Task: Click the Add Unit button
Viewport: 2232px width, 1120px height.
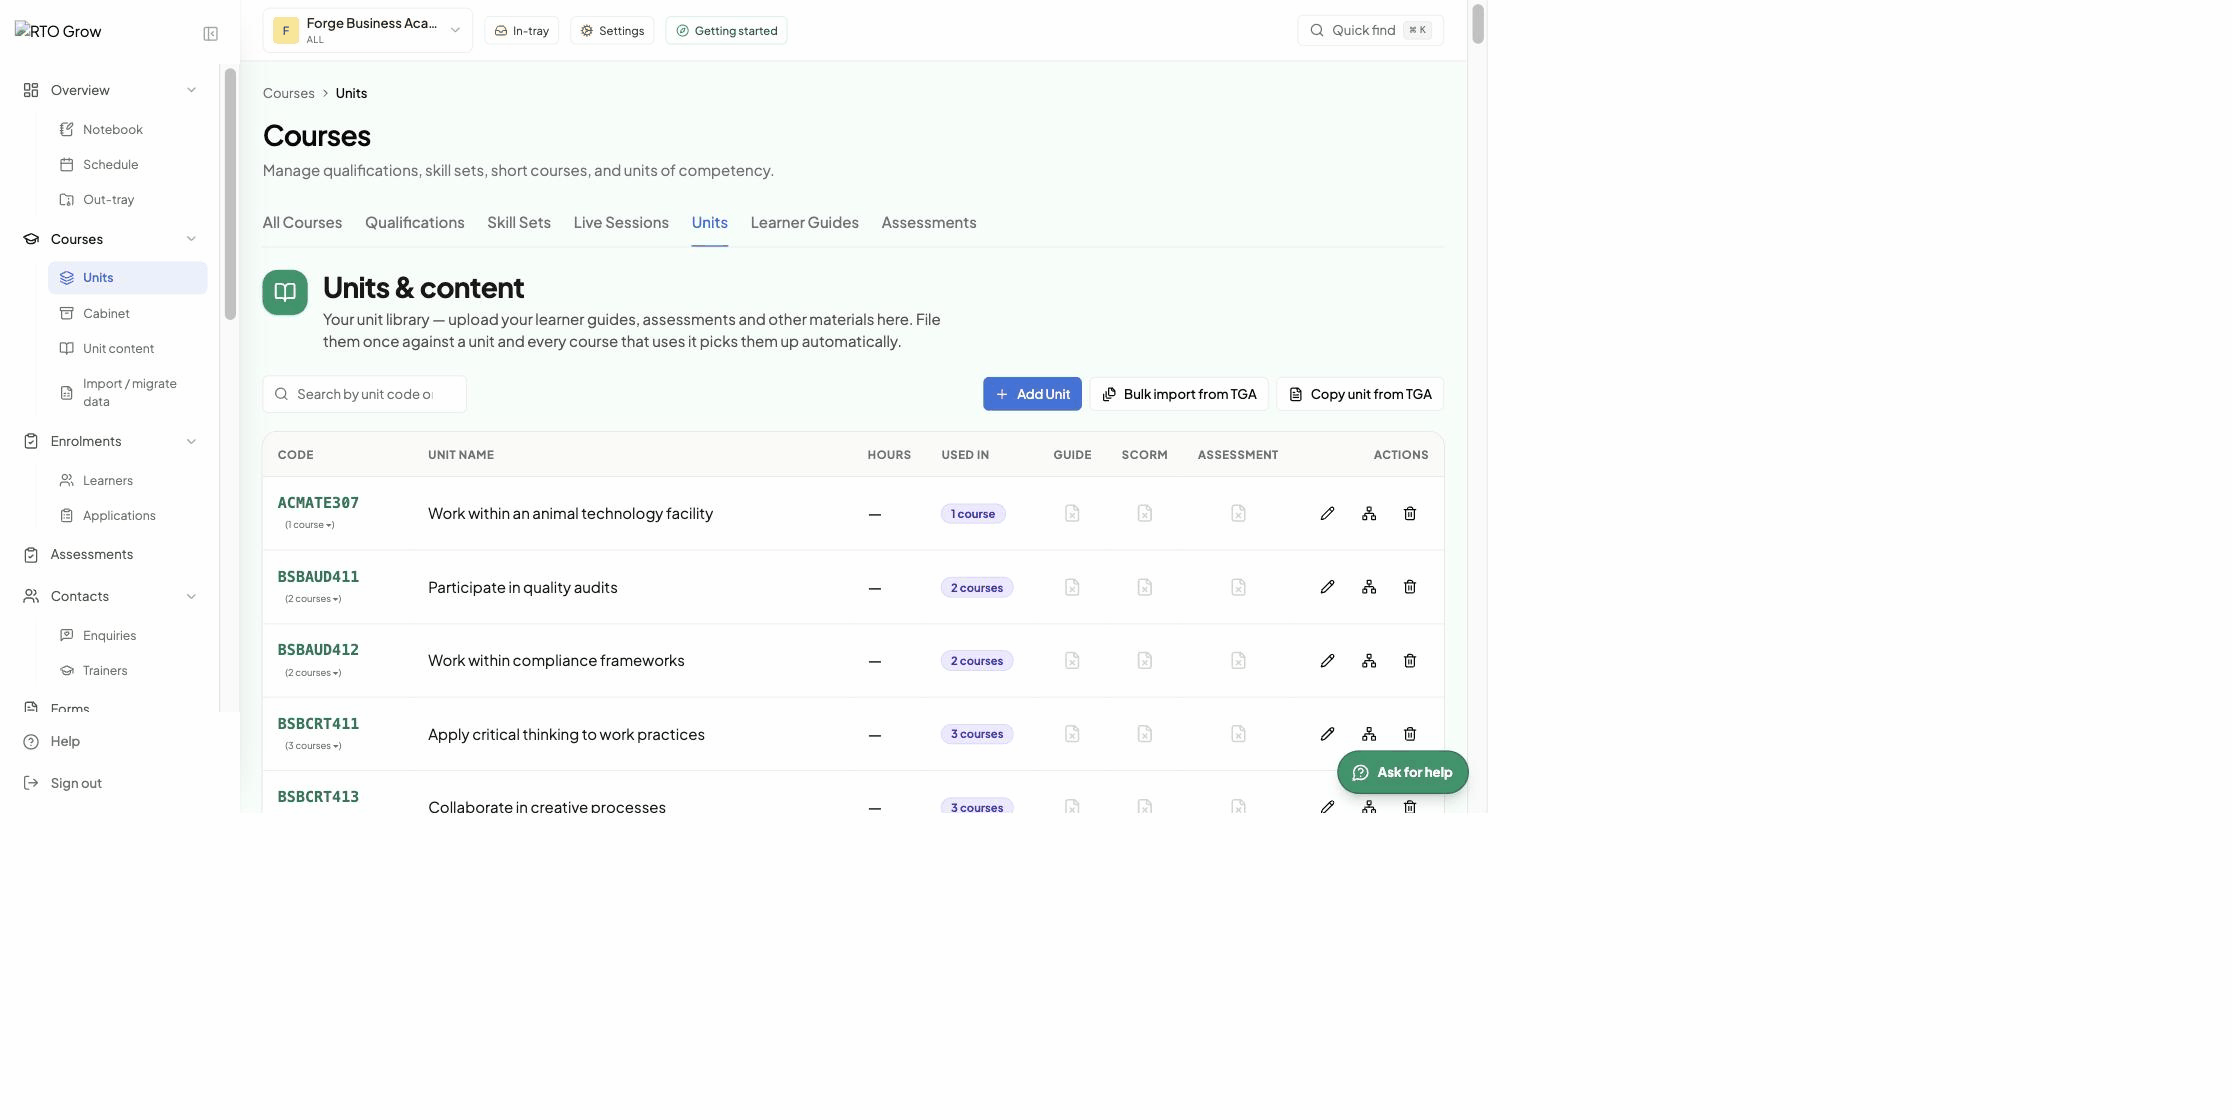Action: pyautogui.click(x=1032, y=394)
